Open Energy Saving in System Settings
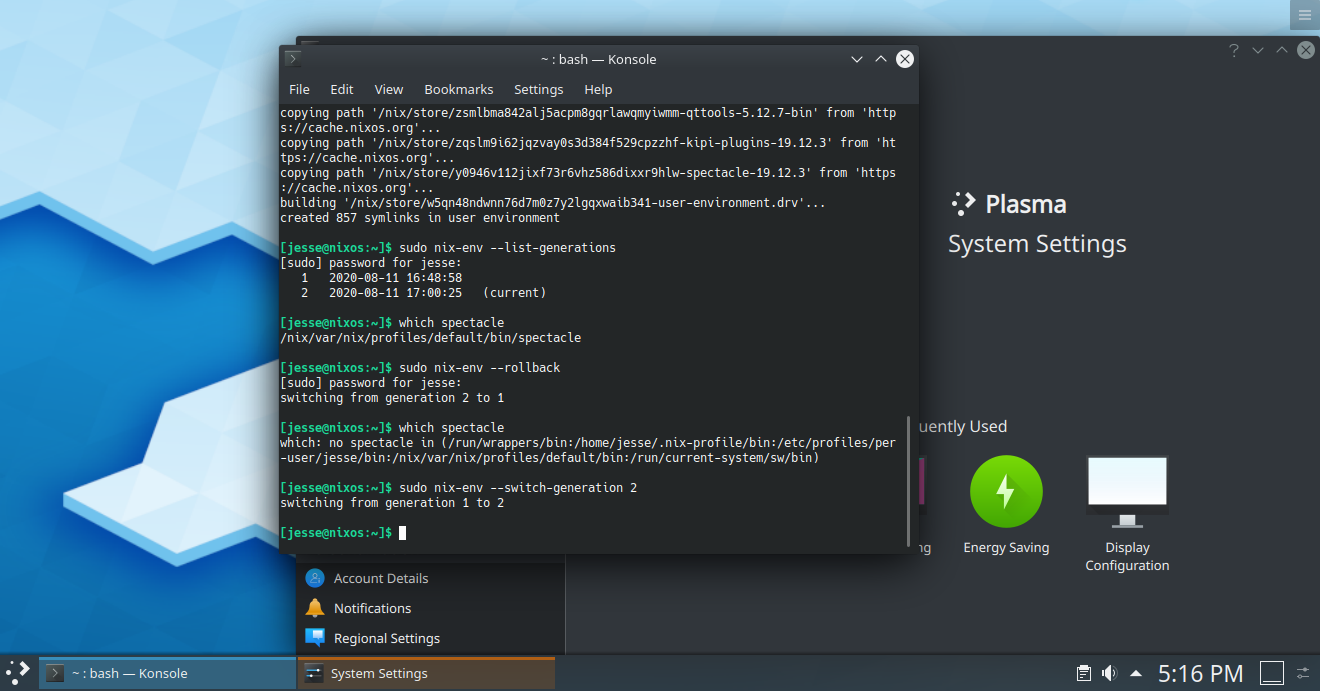The width and height of the screenshot is (1320, 691). click(x=1006, y=505)
